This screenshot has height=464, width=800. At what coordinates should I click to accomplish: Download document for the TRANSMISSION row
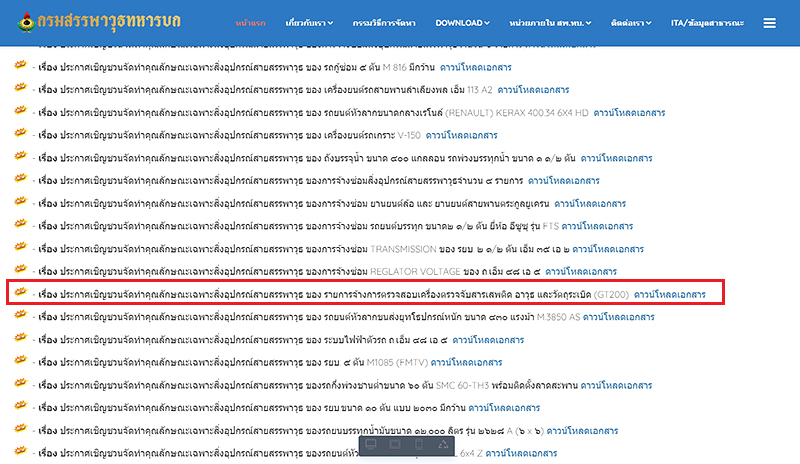608,249
